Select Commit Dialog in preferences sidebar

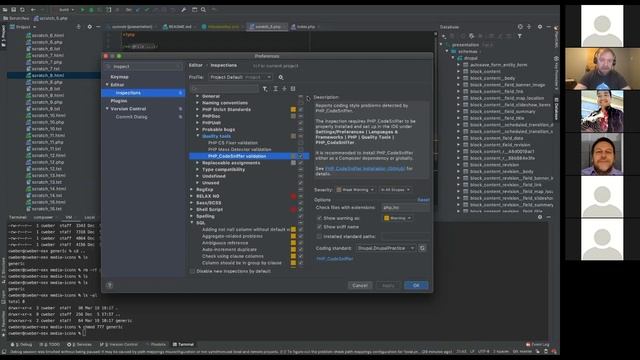(x=131, y=117)
